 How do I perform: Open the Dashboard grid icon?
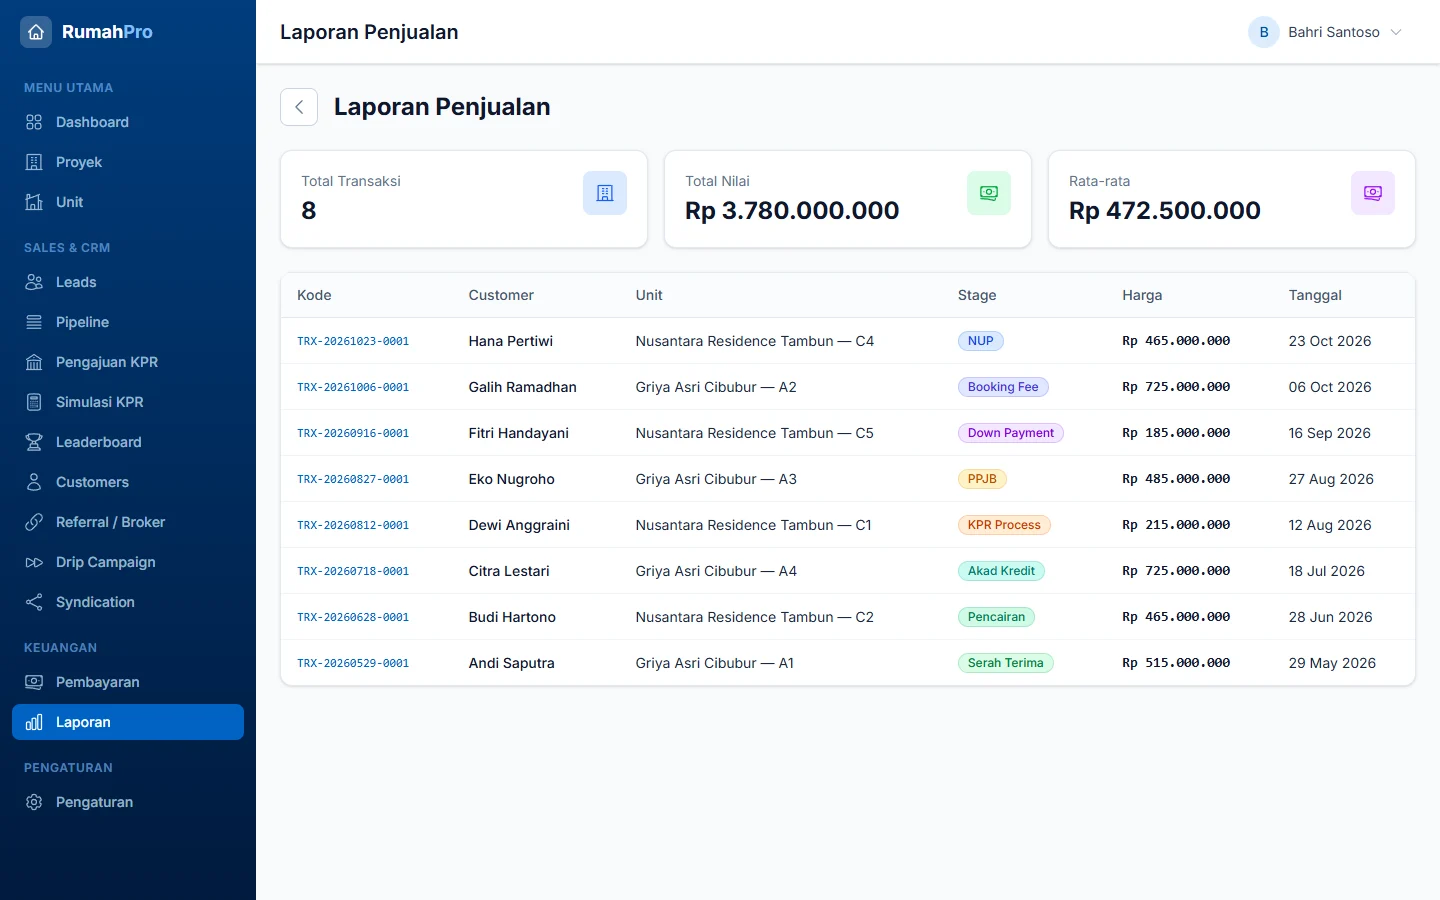tap(34, 122)
